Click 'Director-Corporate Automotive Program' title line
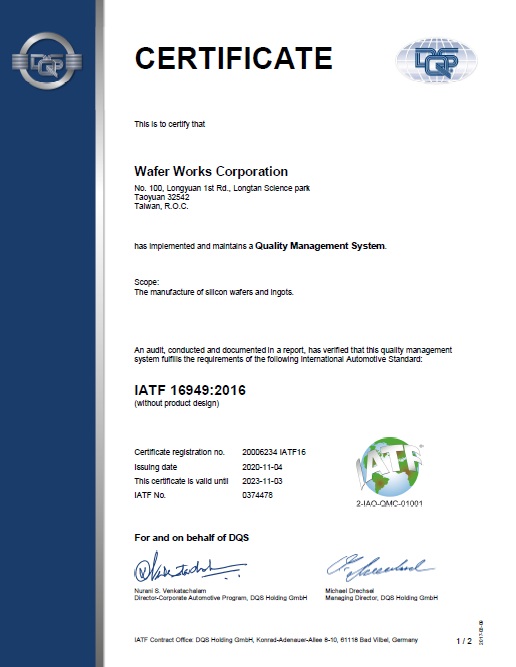Screen dimensions: 516x667 pyautogui.click(x=221, y=598)
